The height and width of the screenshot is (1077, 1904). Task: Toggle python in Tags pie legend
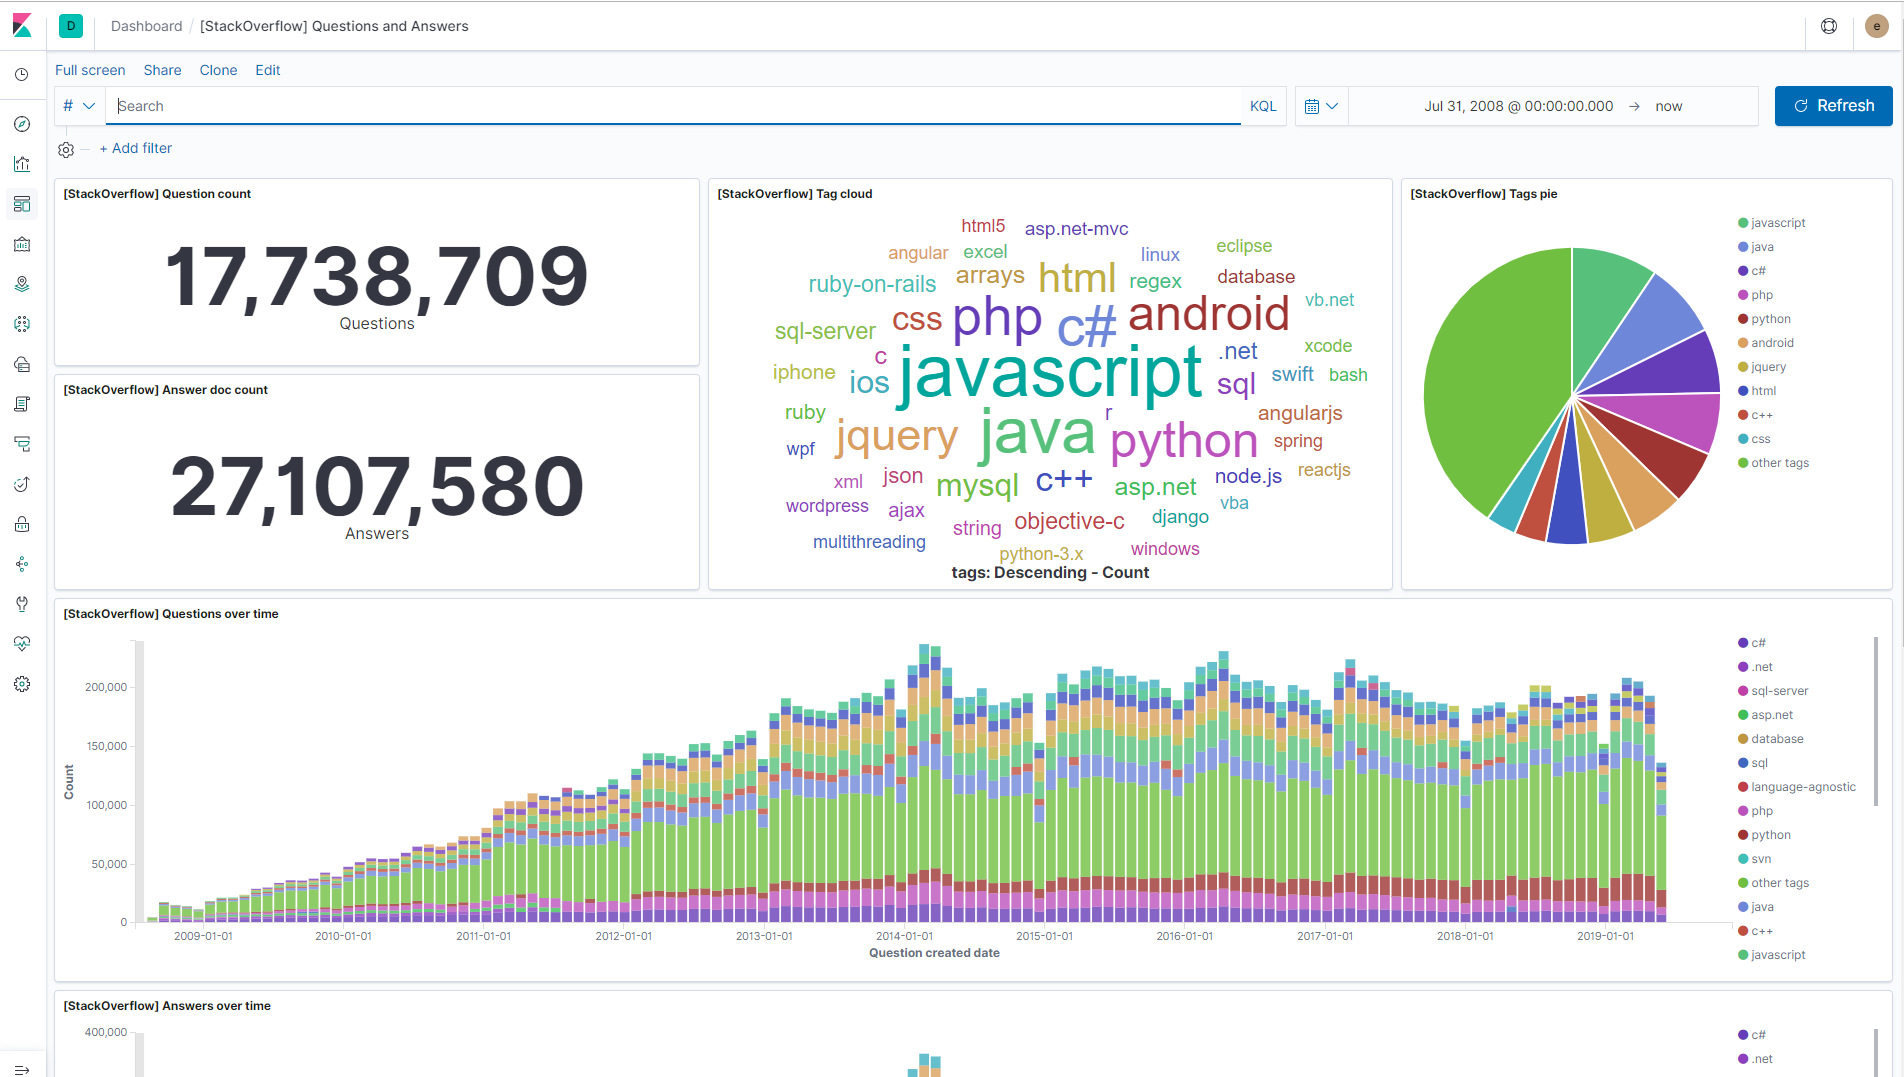[x=1764, y=319]
